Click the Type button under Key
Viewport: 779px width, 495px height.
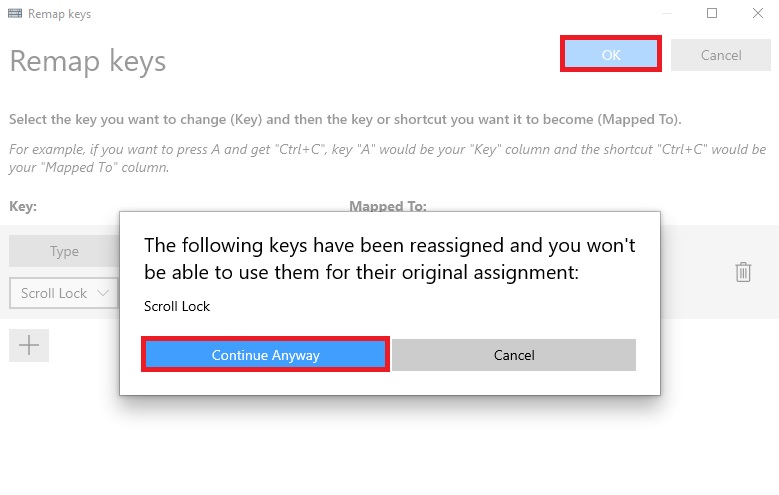[64, 251]
